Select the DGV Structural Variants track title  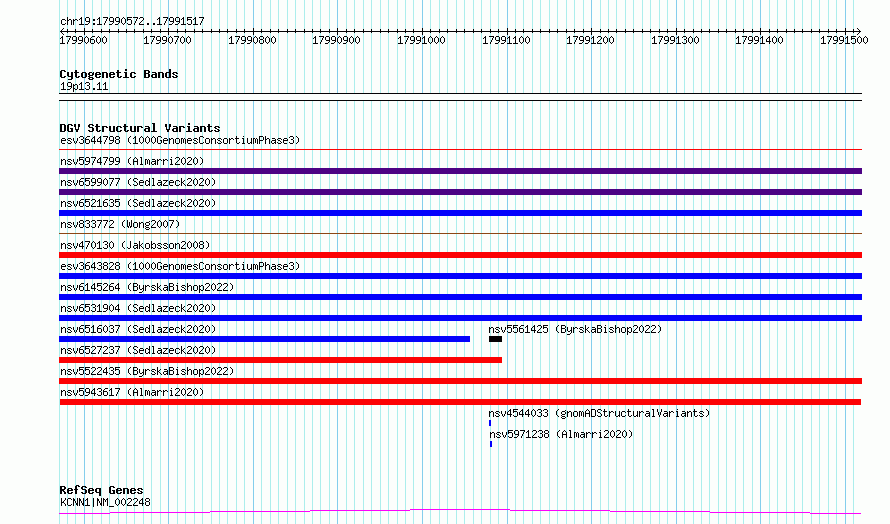click(140, 128)
